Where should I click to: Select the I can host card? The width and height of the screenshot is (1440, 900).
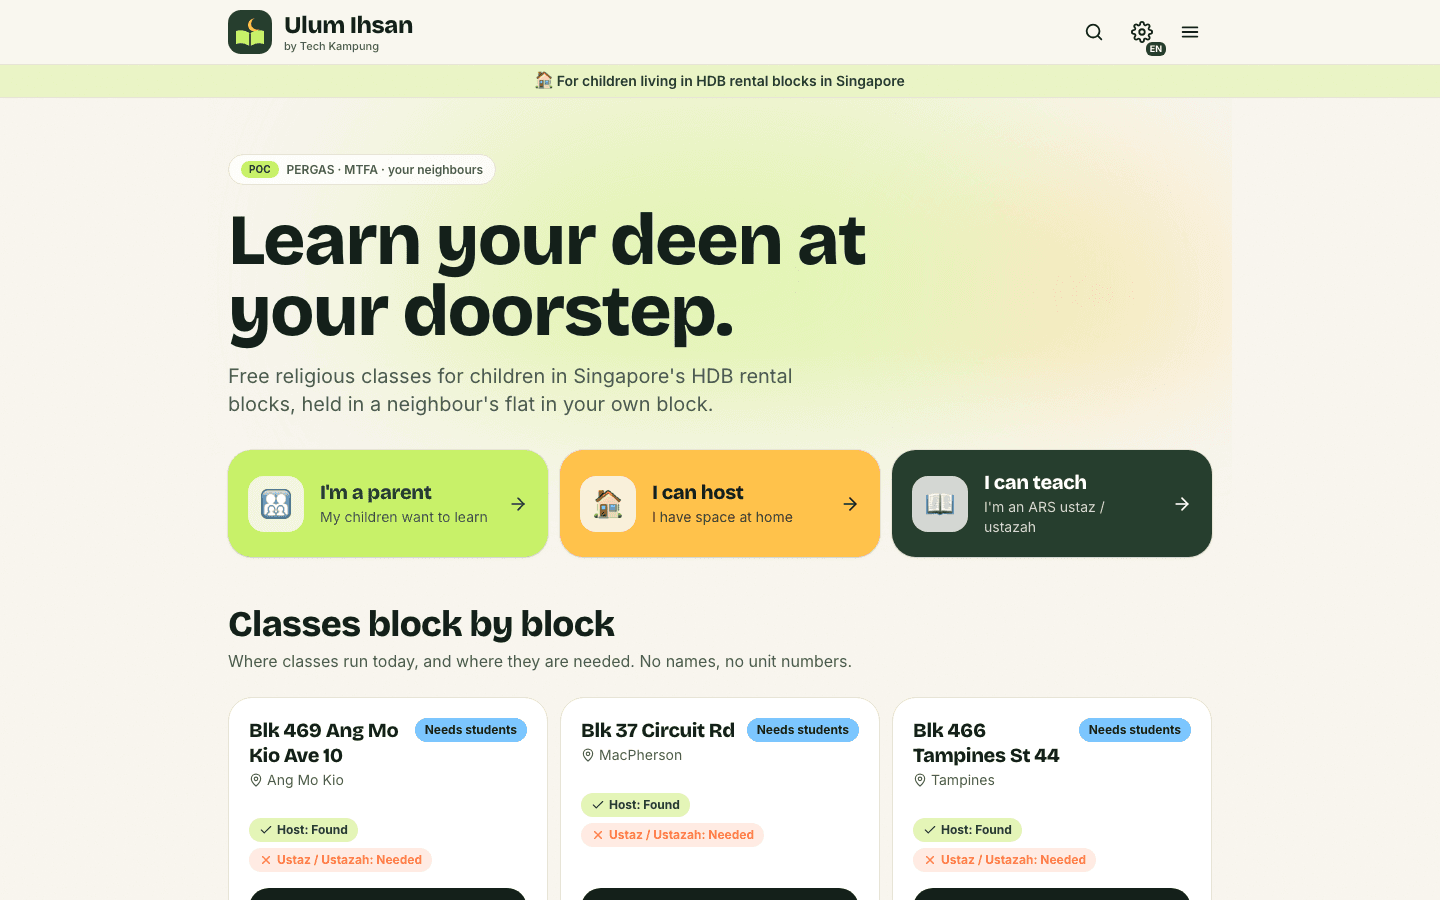pos(720,504)
